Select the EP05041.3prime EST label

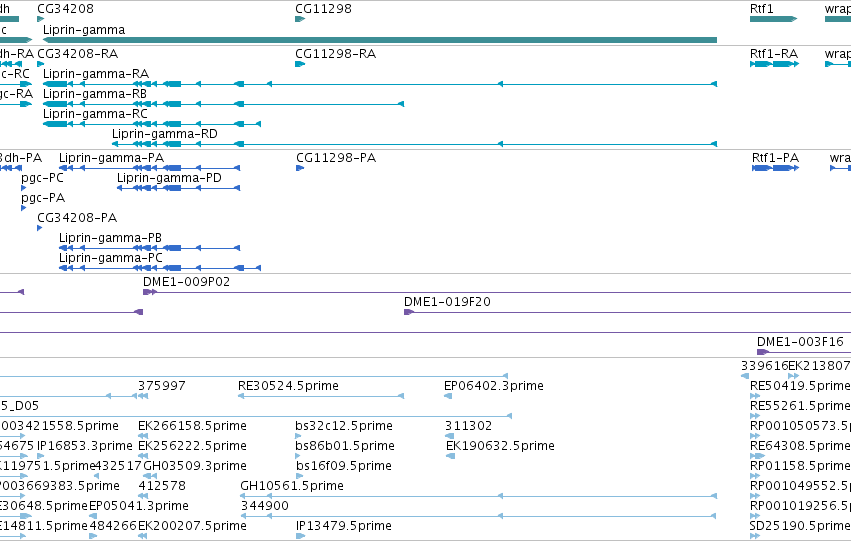[138, 506]
